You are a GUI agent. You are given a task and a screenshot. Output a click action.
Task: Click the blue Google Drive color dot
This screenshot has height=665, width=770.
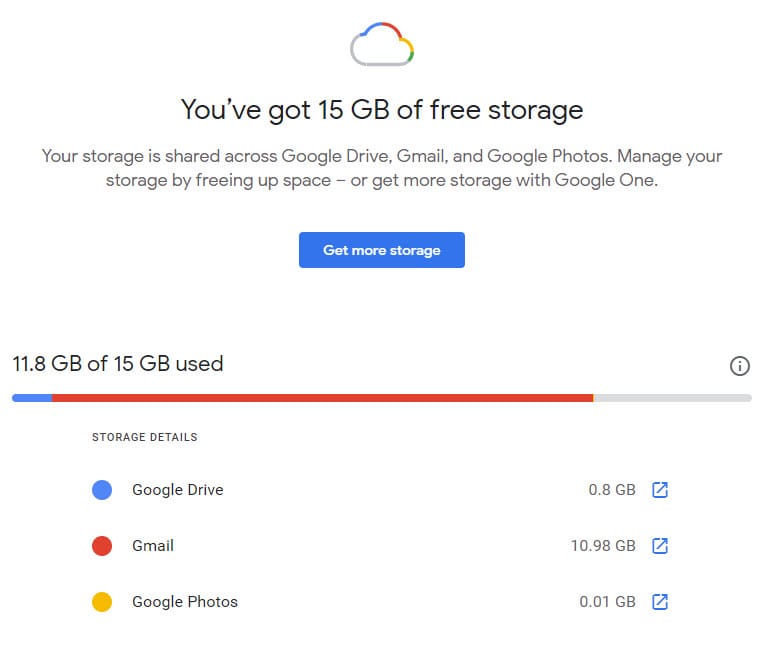[102, 490]
